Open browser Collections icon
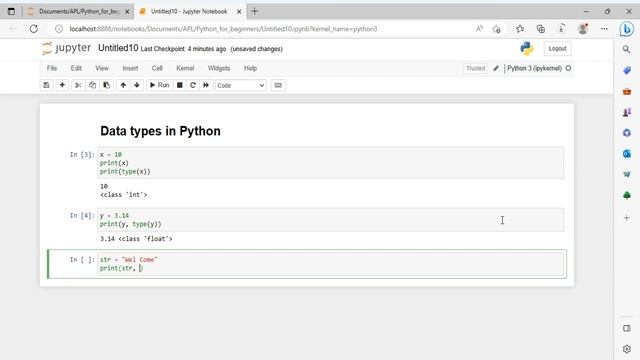The width and height of the screenshot is (640, 360). pyautogui.click(x=541, y=29)
